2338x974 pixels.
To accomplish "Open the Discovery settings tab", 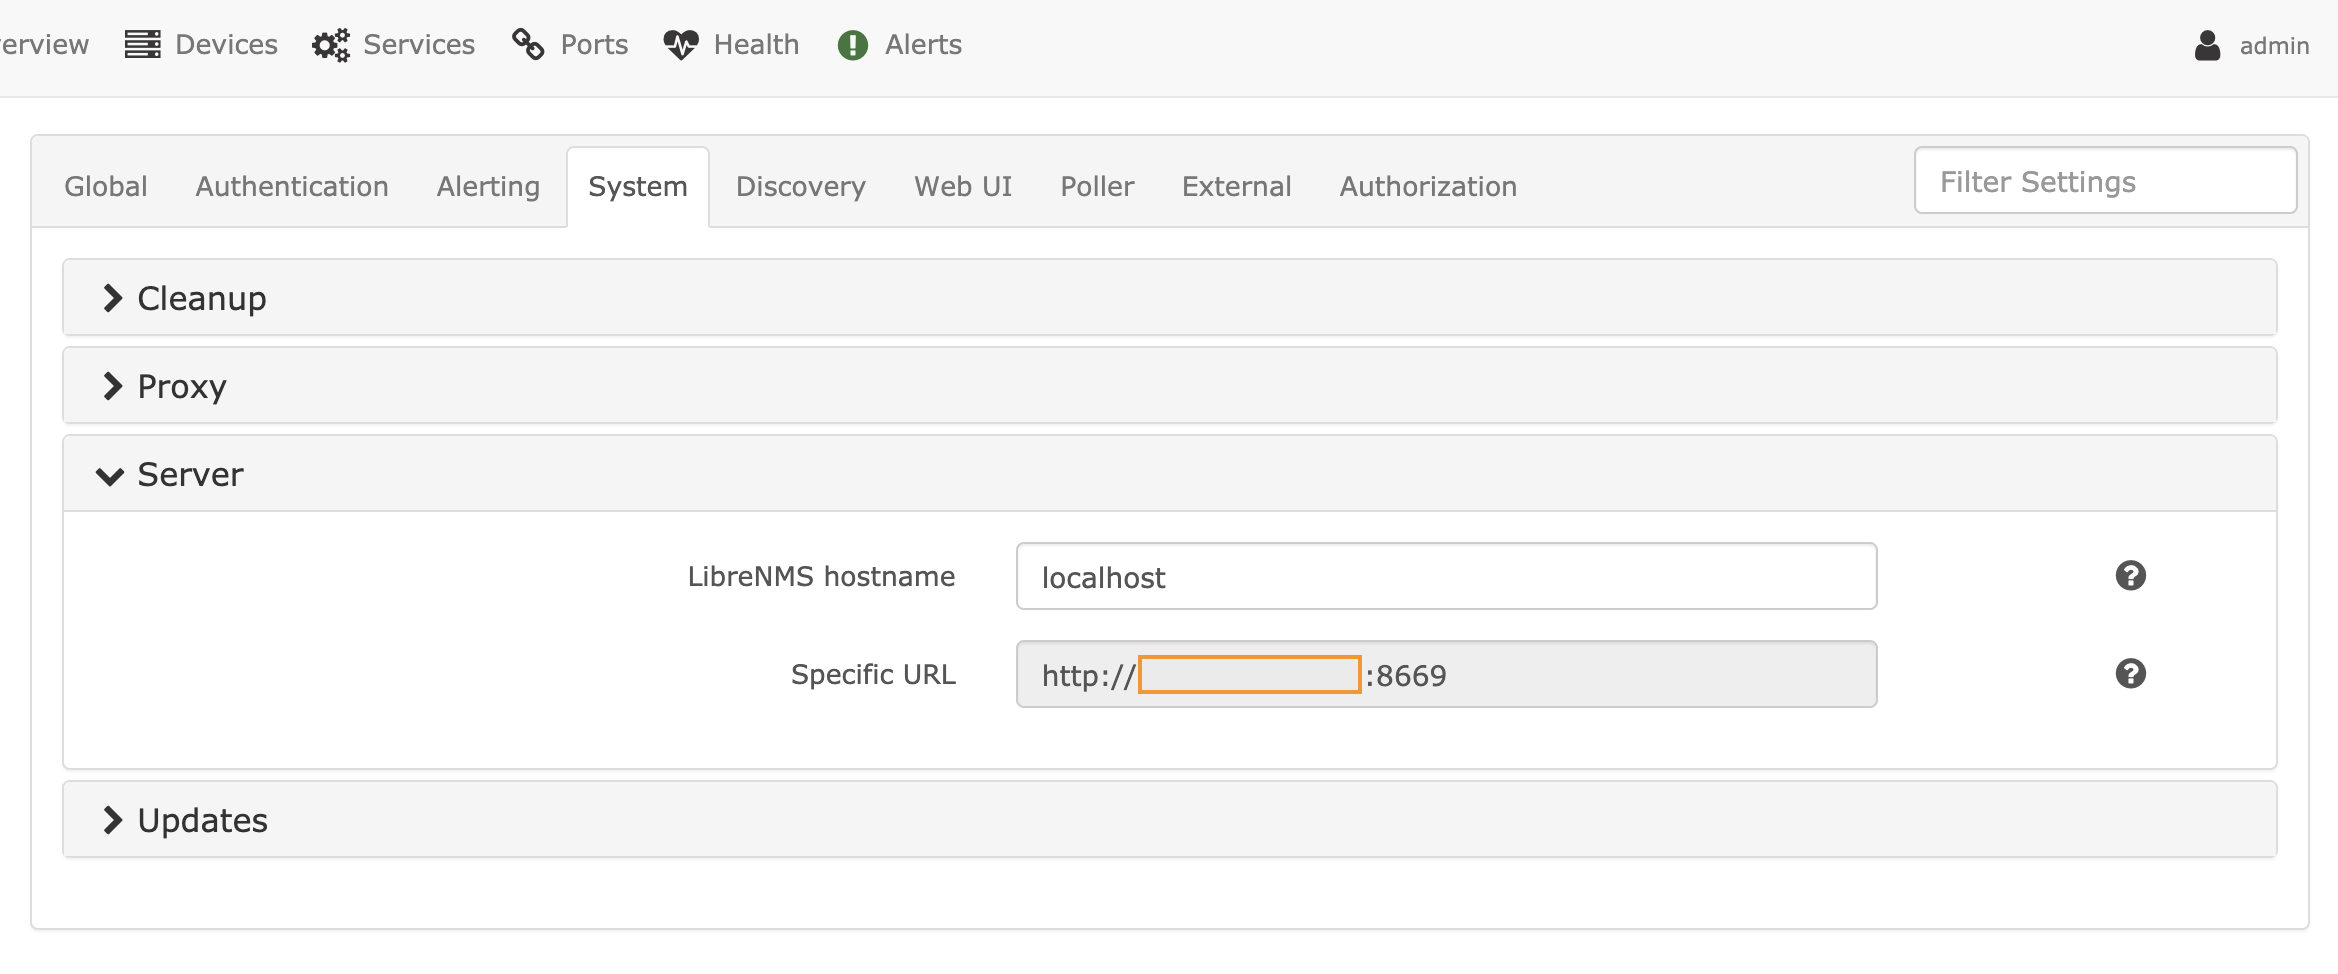I will (800, 187).
